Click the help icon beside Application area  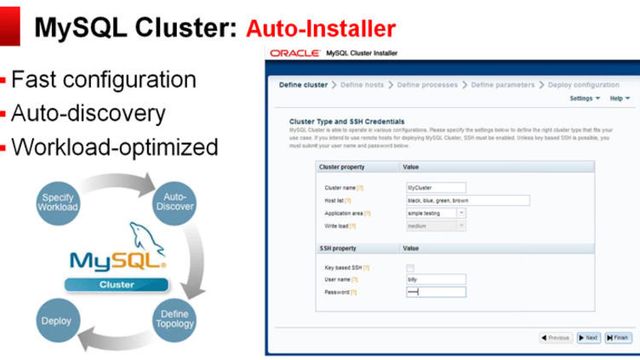tap(367, 213)
